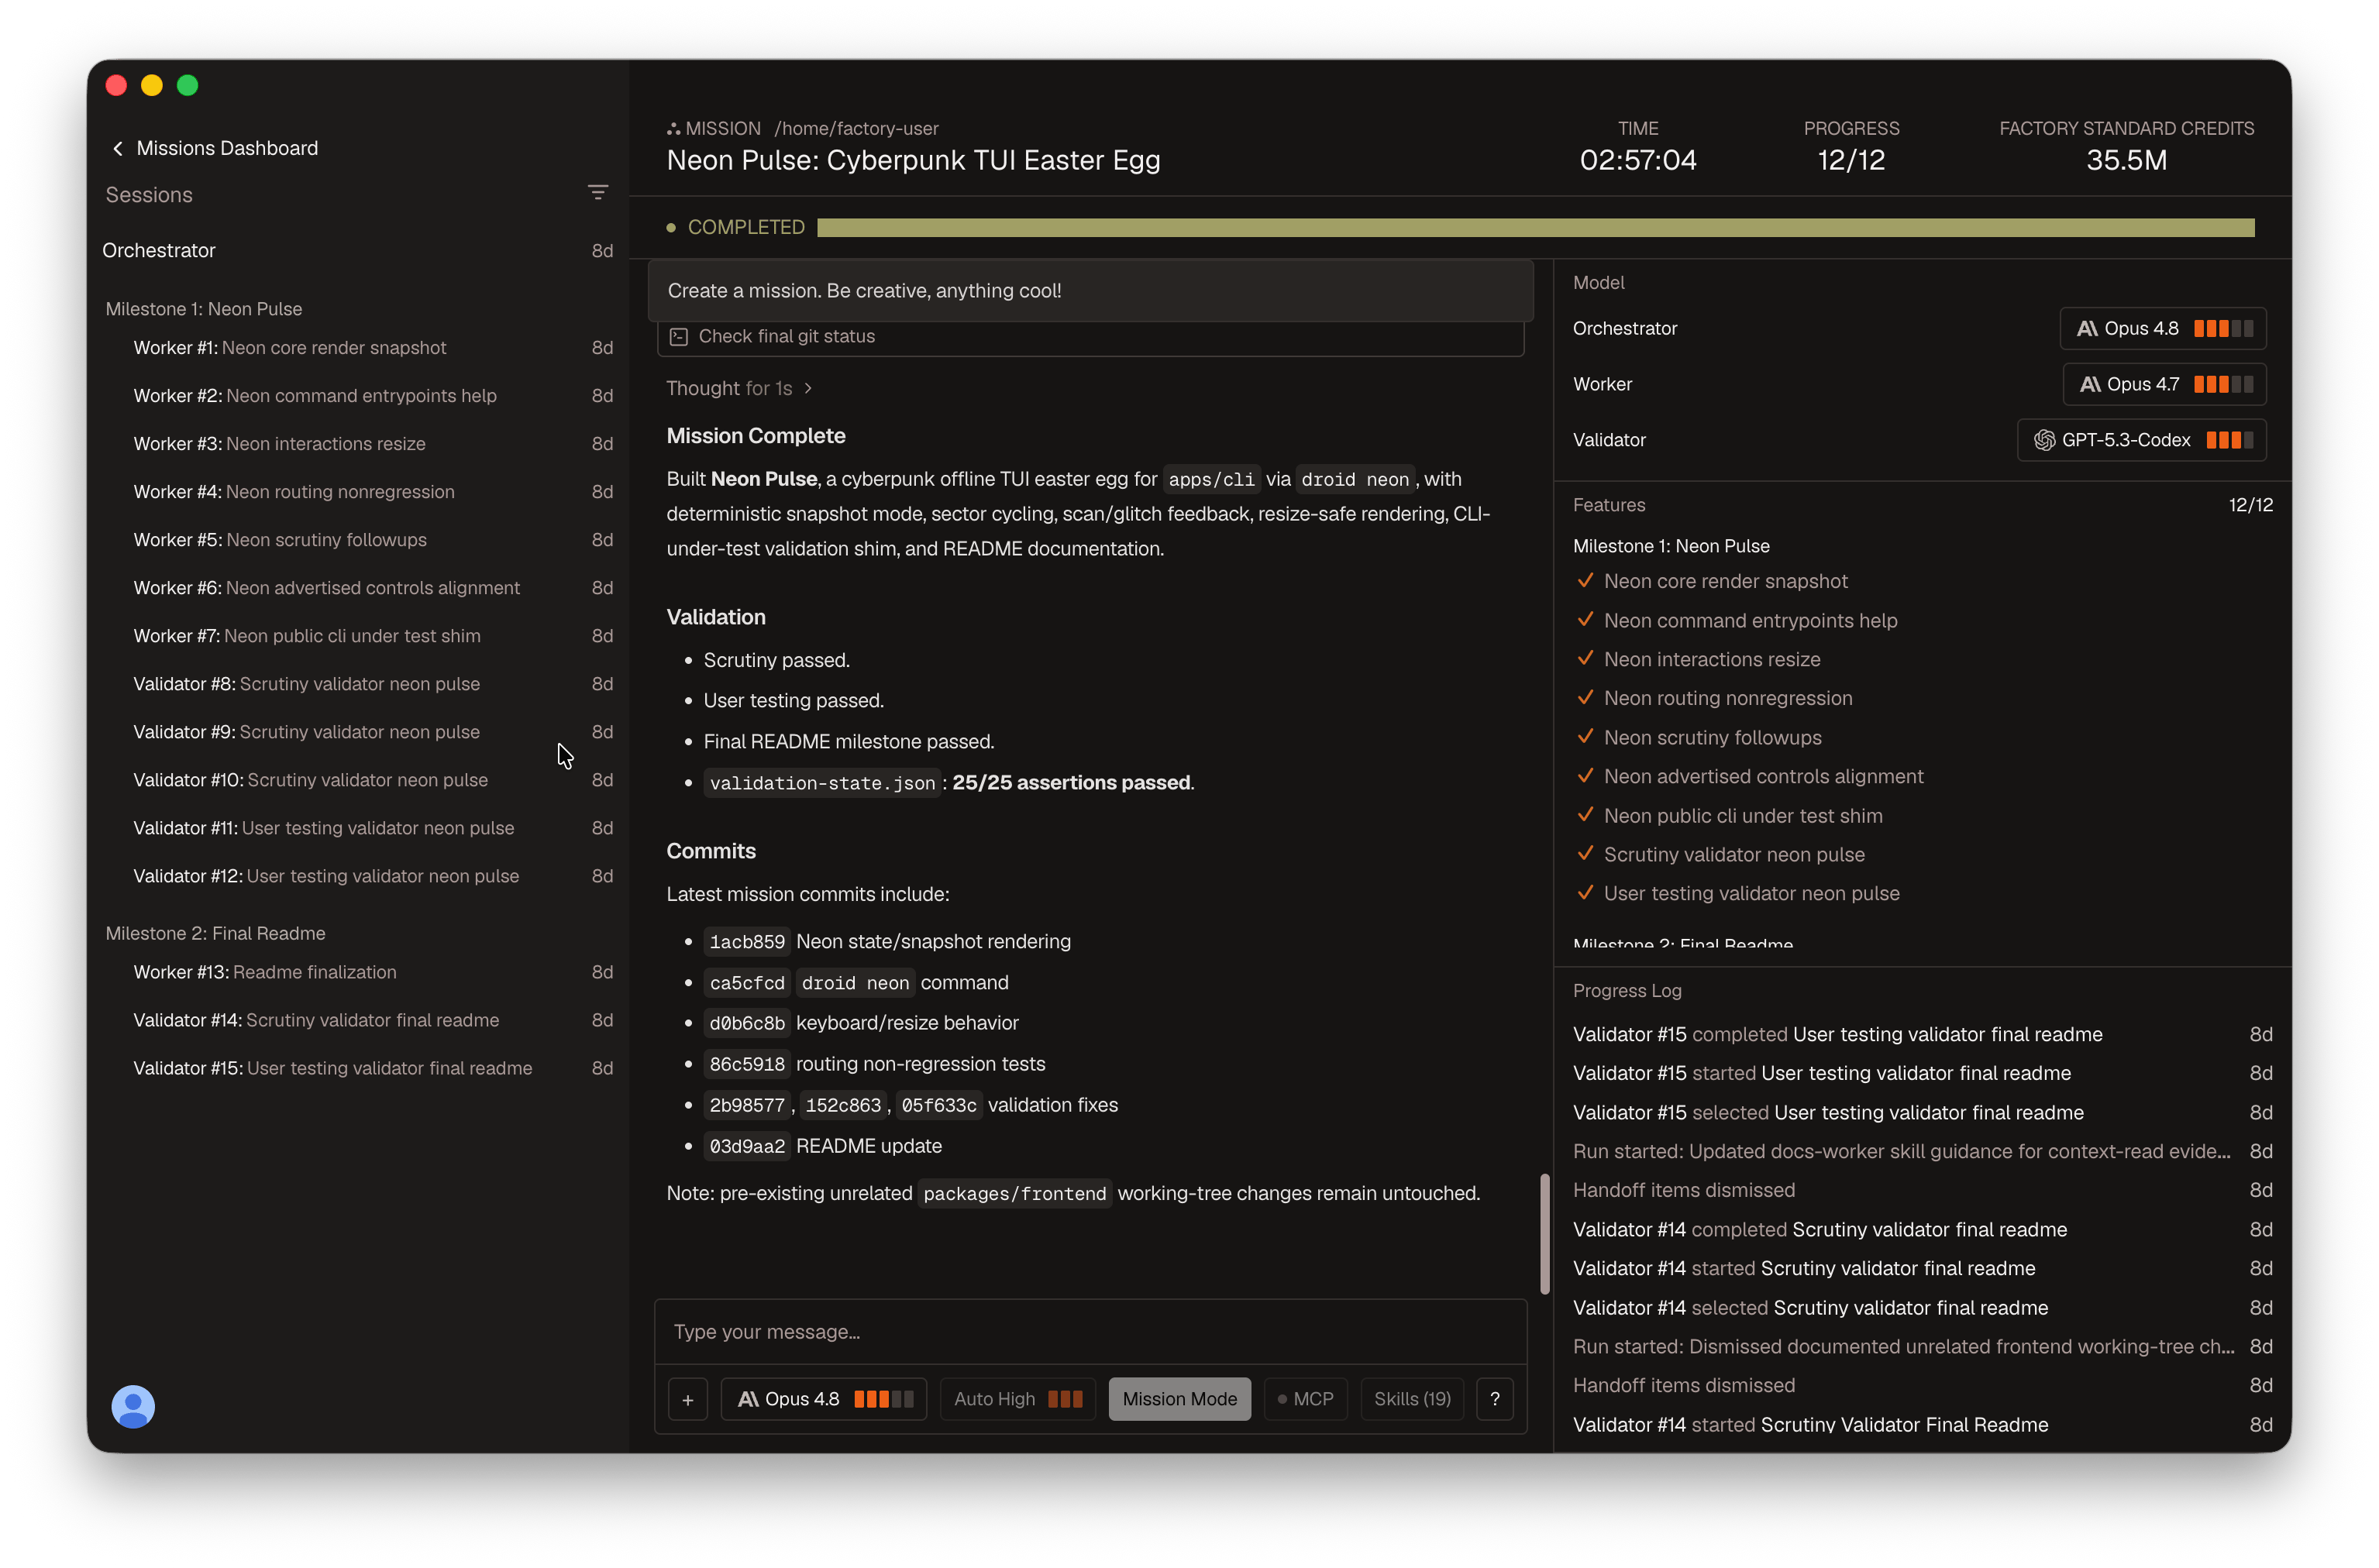Viewport: 2379px width, 1568px height.
Task: Click the OpenAI logo in Validator model chip
Action: click(x=2044, y=441)
